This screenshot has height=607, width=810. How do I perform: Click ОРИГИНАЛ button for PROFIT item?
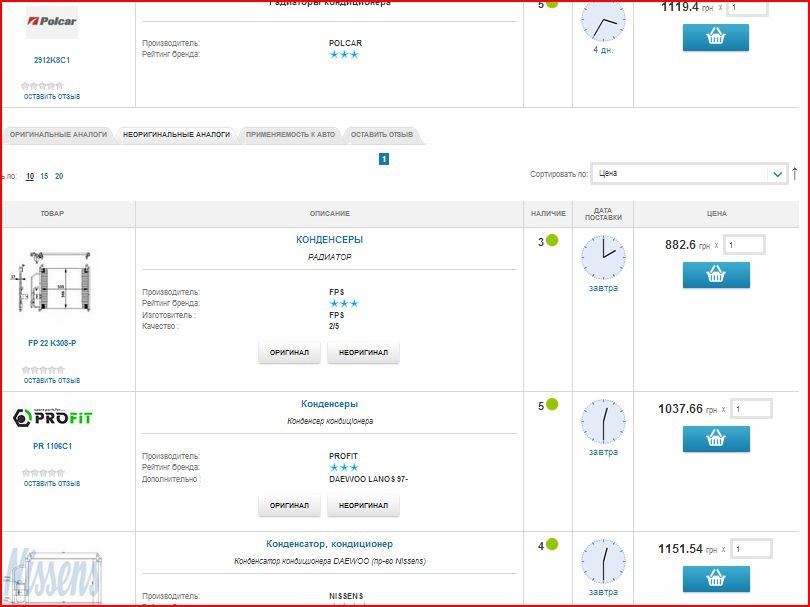289,505
